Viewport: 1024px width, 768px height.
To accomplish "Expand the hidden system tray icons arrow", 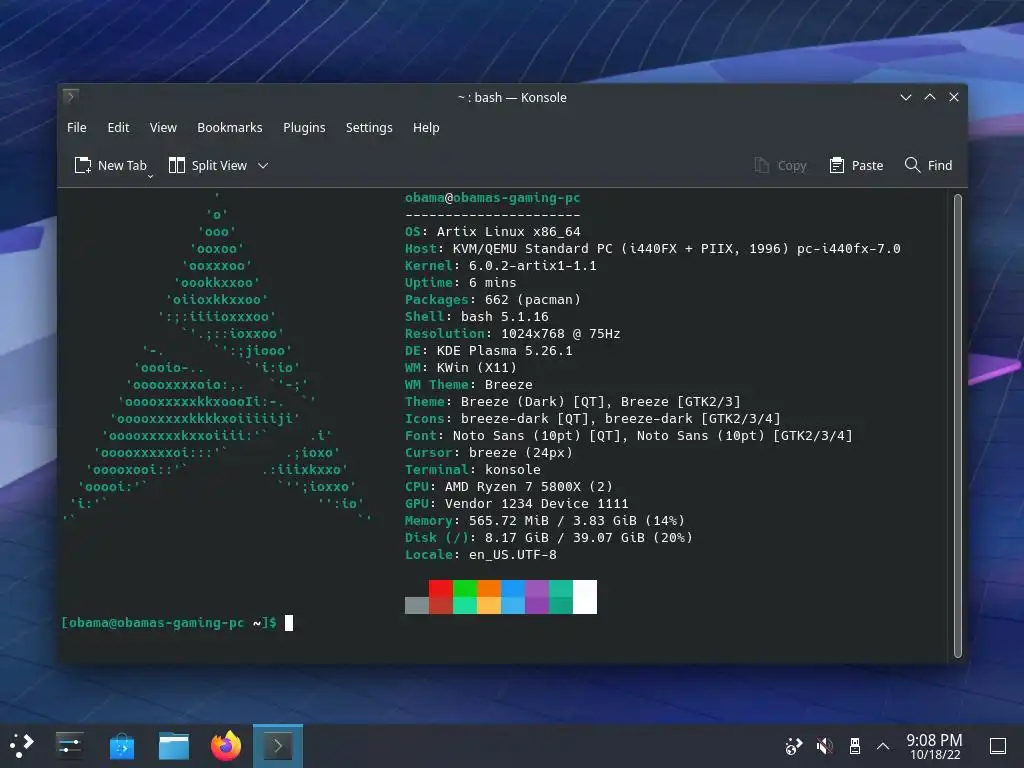I will pyautogui.click(x=883, y=746).
